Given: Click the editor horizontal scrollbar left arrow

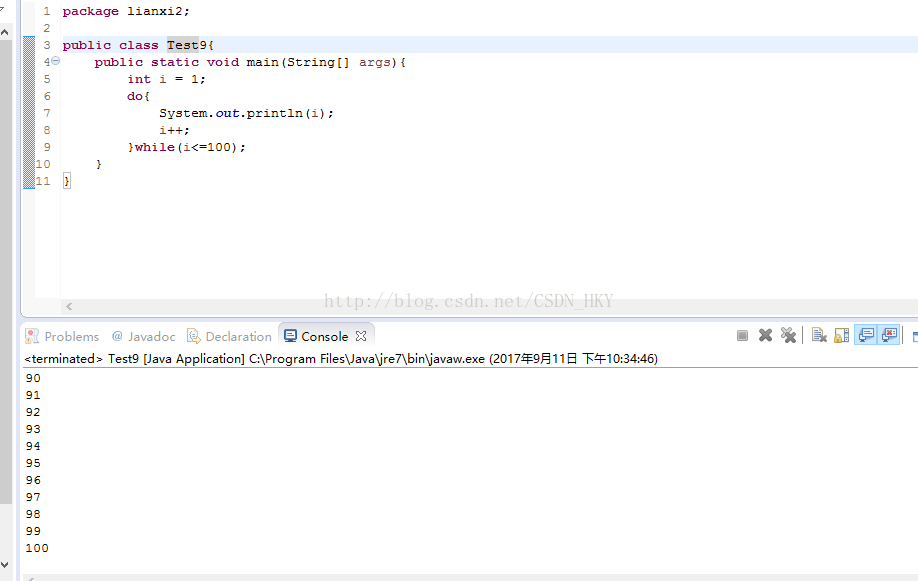Looking at the screenshot, I should (x=69, y=306).
